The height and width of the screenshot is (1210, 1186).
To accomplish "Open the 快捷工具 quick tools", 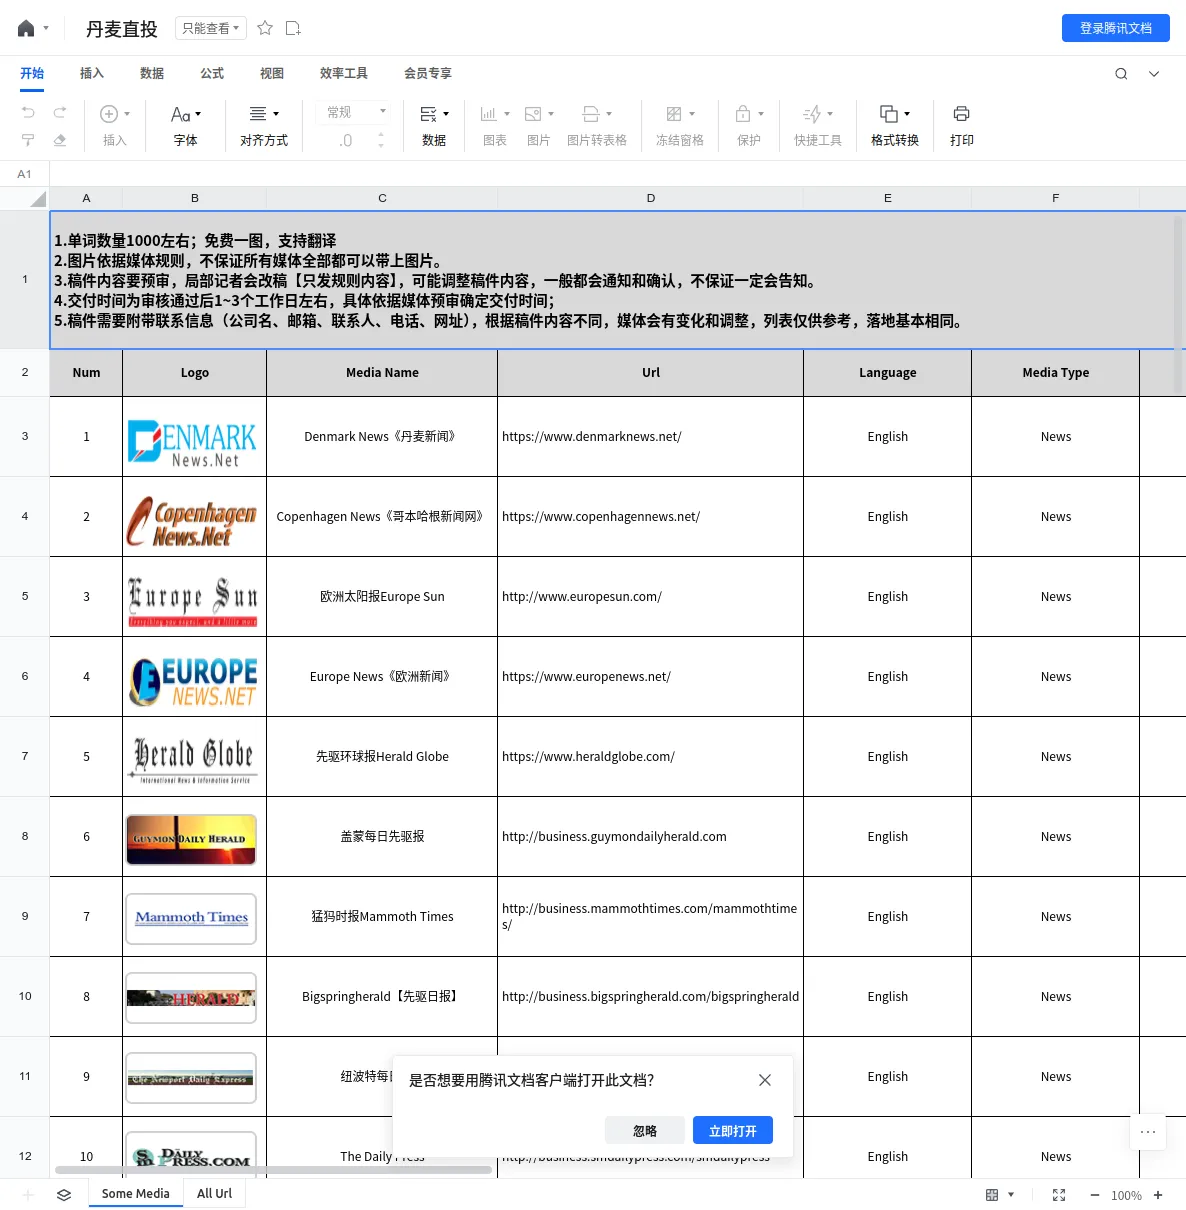I will point(818,126).
